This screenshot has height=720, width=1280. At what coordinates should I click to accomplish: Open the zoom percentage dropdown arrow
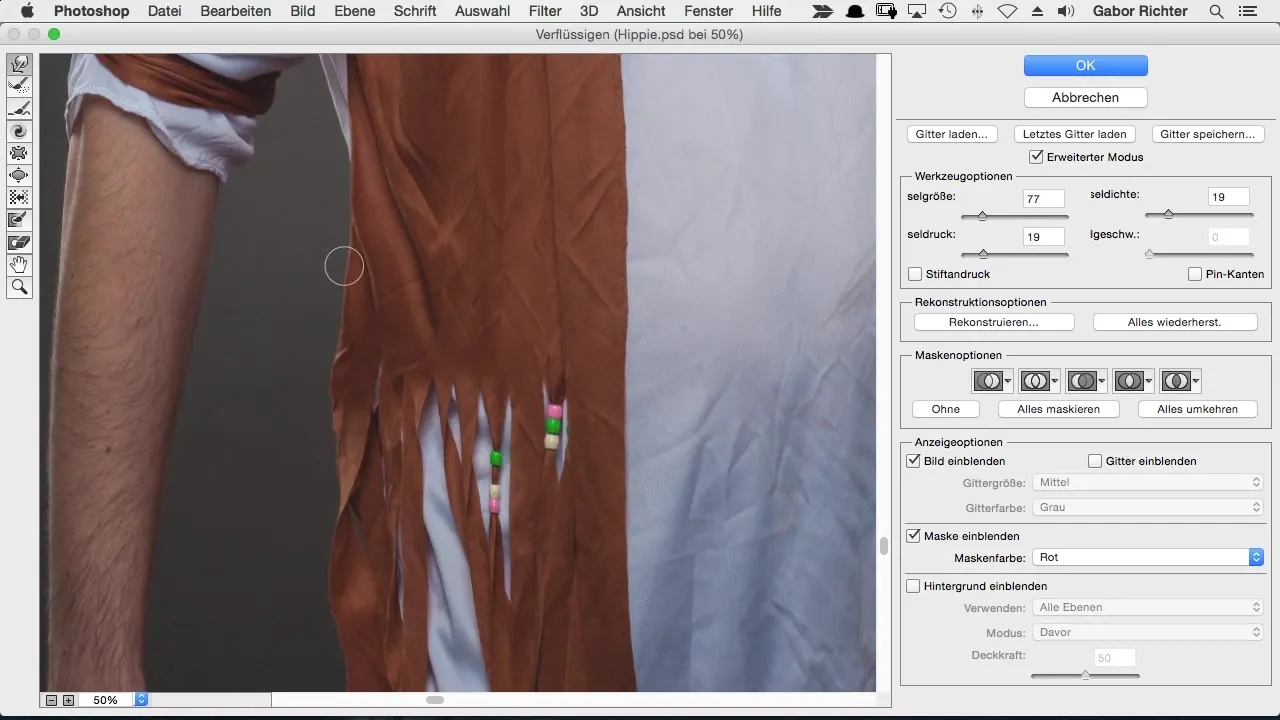(x=141, y=700)
